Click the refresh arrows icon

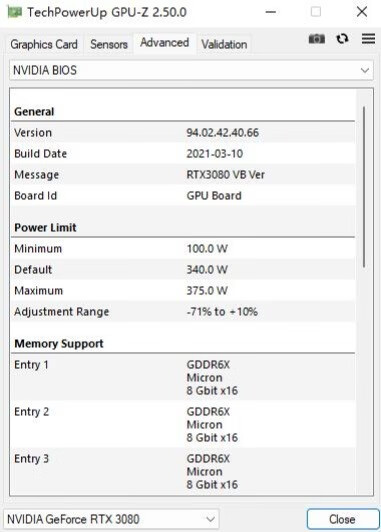point(342,39)
